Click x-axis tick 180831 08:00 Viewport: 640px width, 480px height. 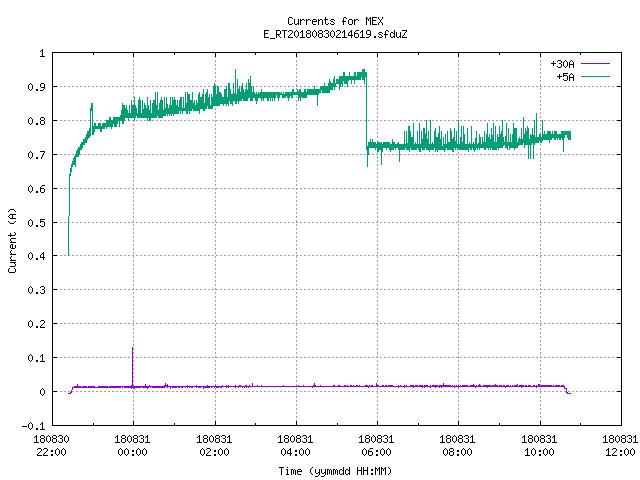(457, 446)
